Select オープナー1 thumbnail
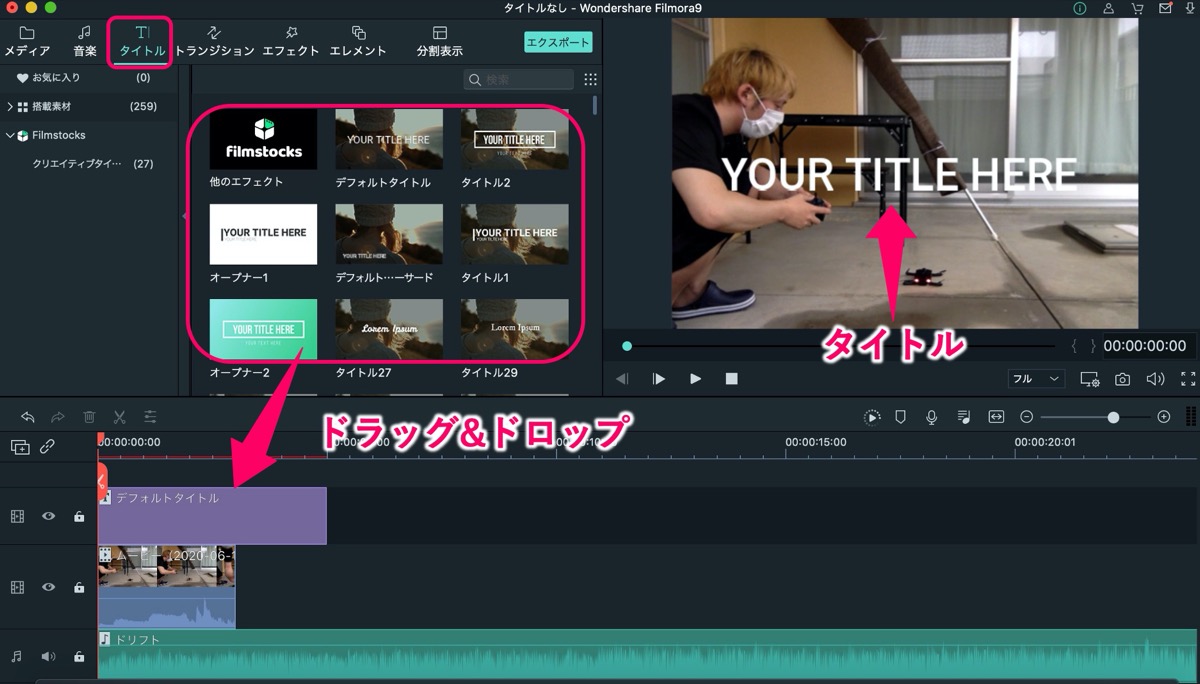 [263, 234]
